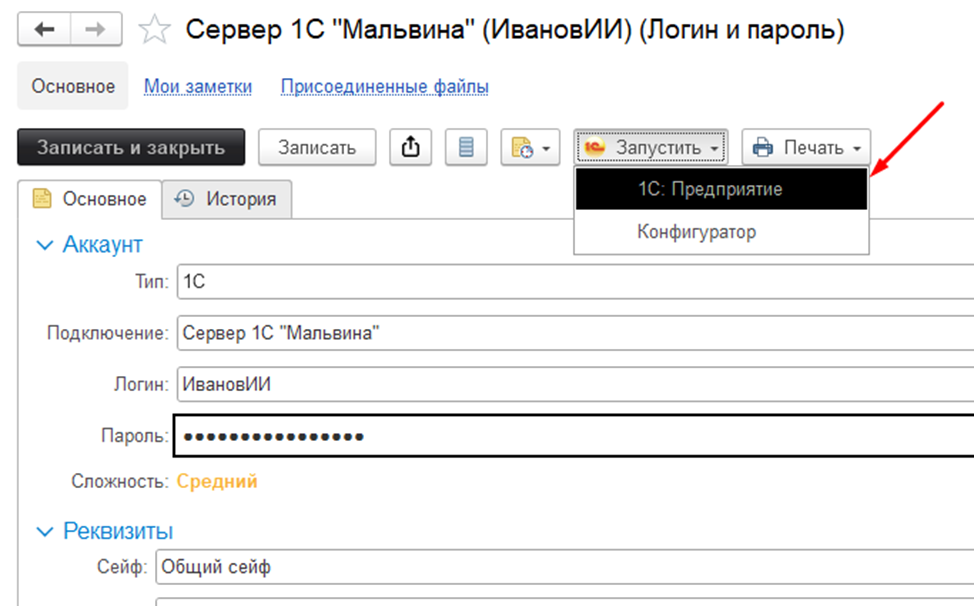The image size is (974, 606).
Task: Click the forward navigation arrow
Action: click(x=97, y=30)
